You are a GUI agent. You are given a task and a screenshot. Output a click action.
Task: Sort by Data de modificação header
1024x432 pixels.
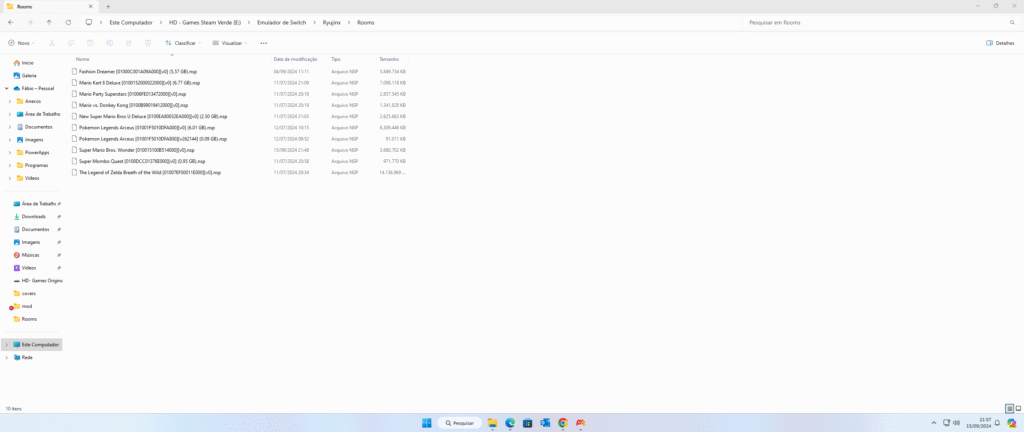click(x=295, y=59)
